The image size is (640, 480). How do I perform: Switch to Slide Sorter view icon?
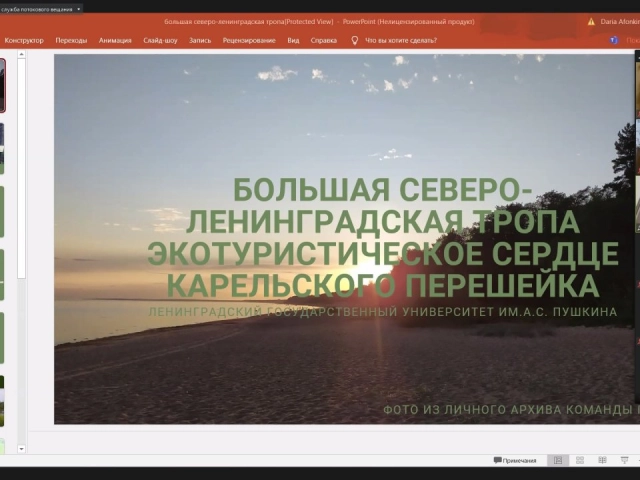(x=580, y=460)
